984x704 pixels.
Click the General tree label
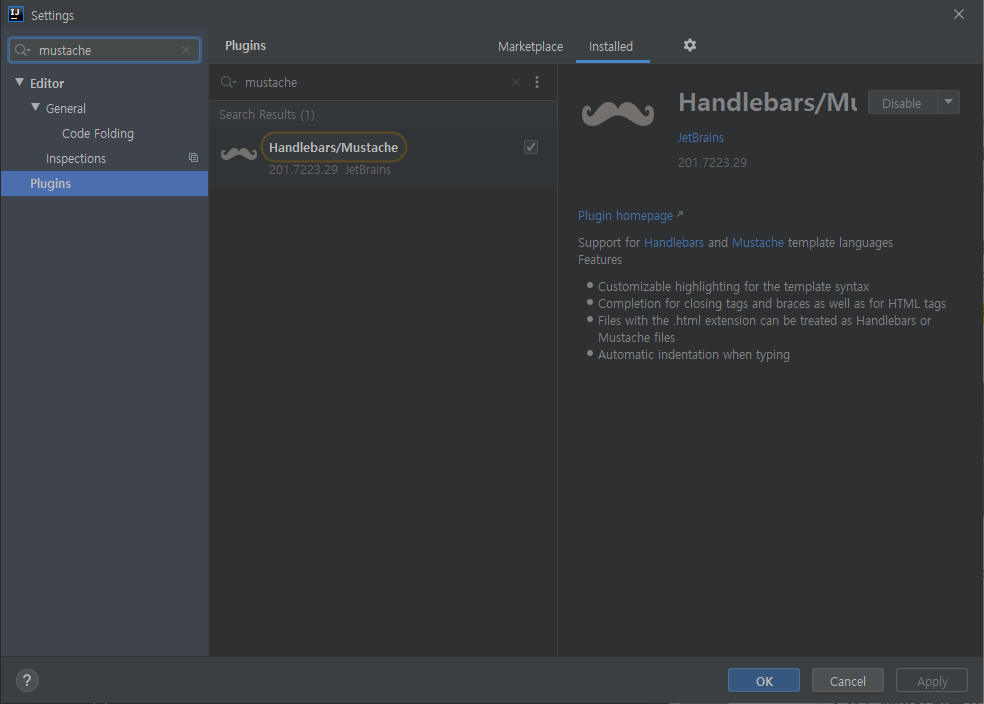pos(65,108)
